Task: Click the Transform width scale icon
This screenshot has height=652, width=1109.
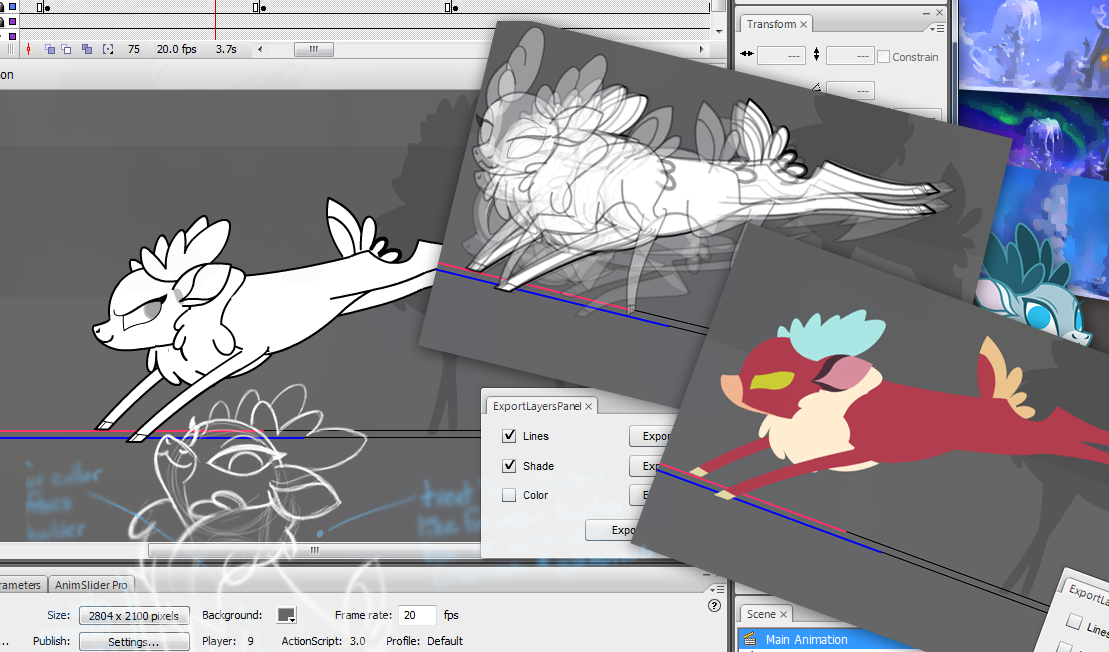Action: (747, 54)
